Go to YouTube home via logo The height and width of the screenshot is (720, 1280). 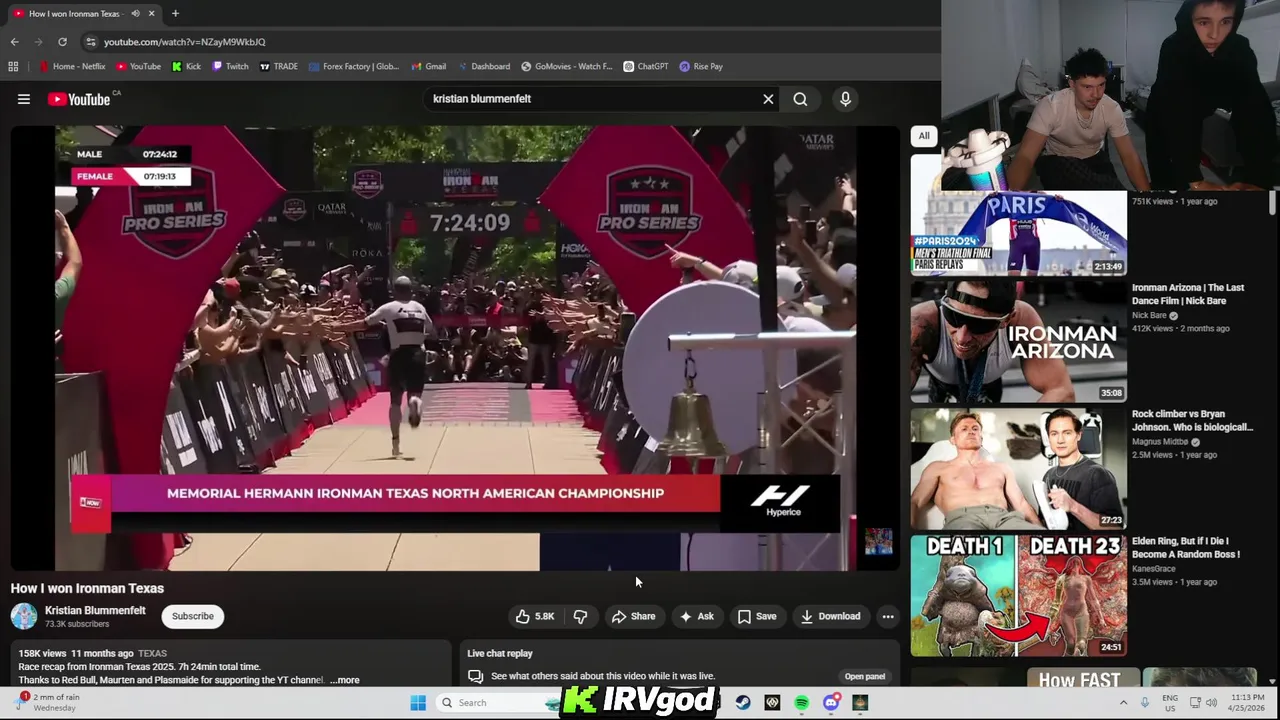[x=79, y=99]
